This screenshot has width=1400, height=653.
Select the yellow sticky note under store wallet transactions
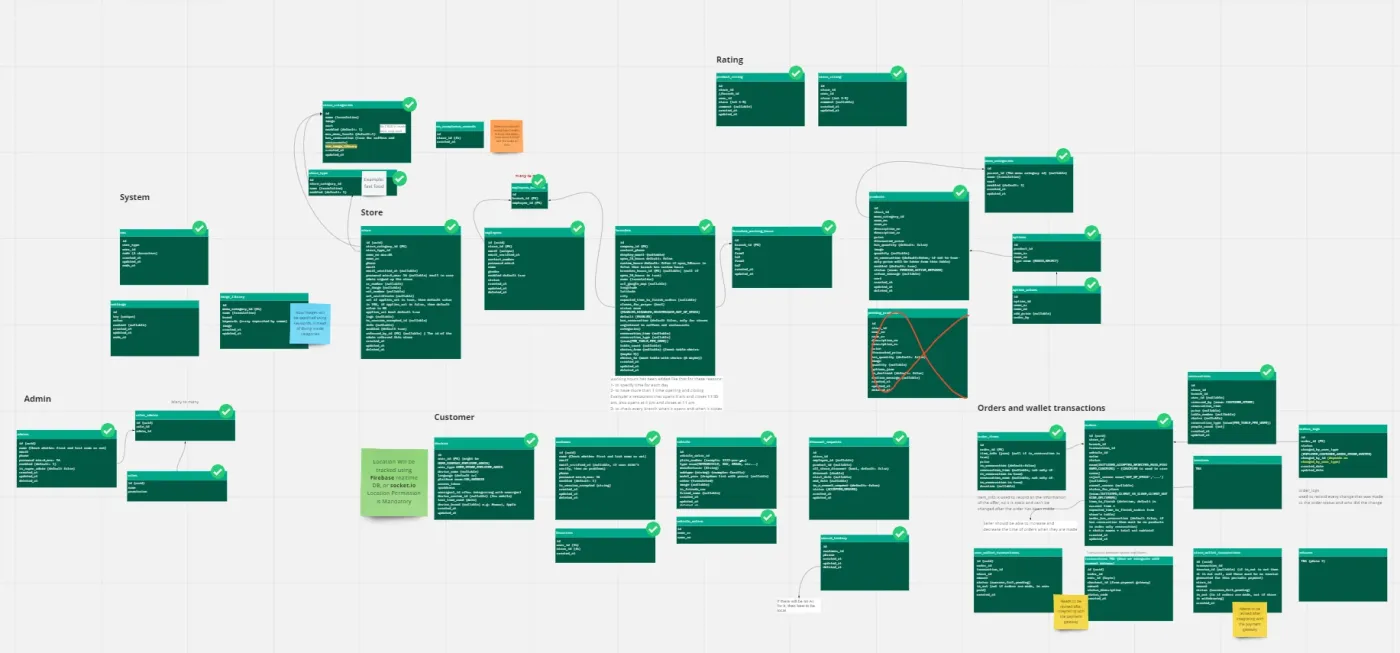point(1250,620)
